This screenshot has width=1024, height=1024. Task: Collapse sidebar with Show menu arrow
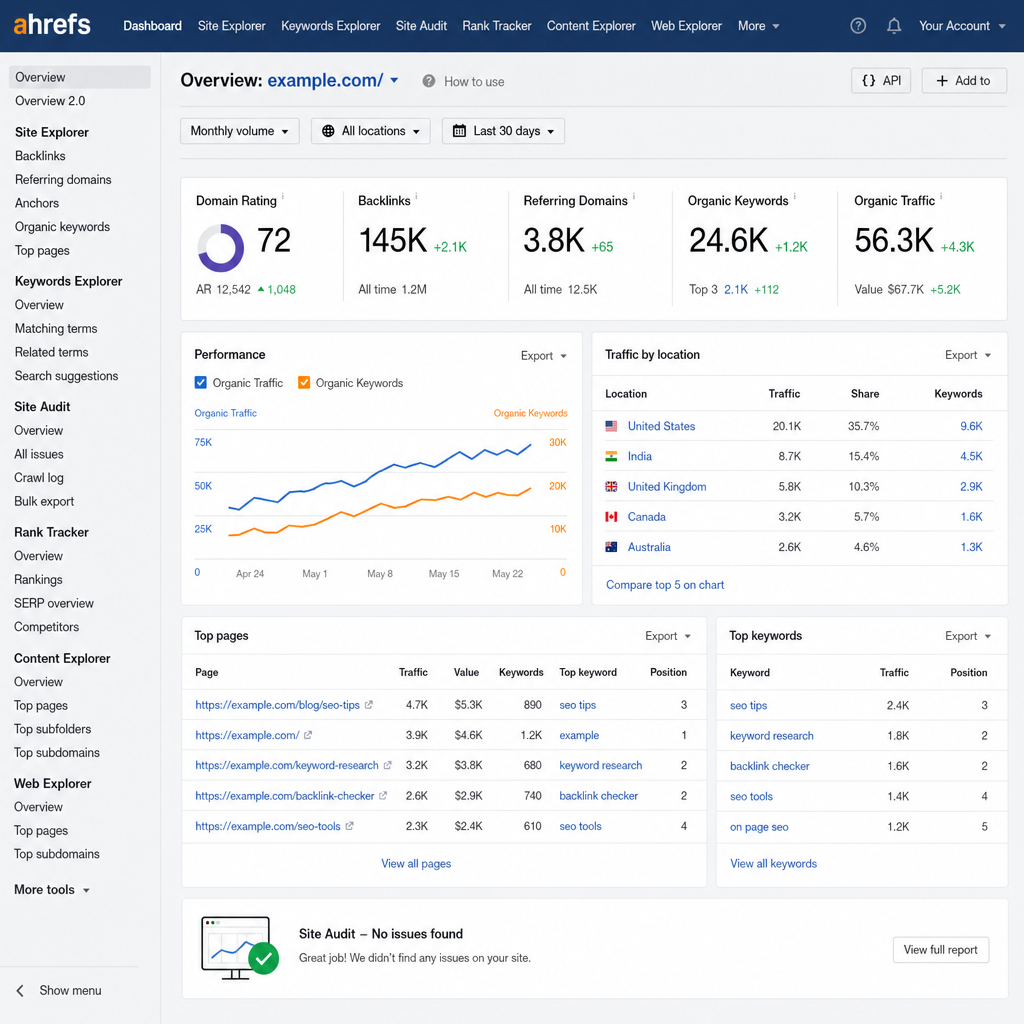[20, 991]
